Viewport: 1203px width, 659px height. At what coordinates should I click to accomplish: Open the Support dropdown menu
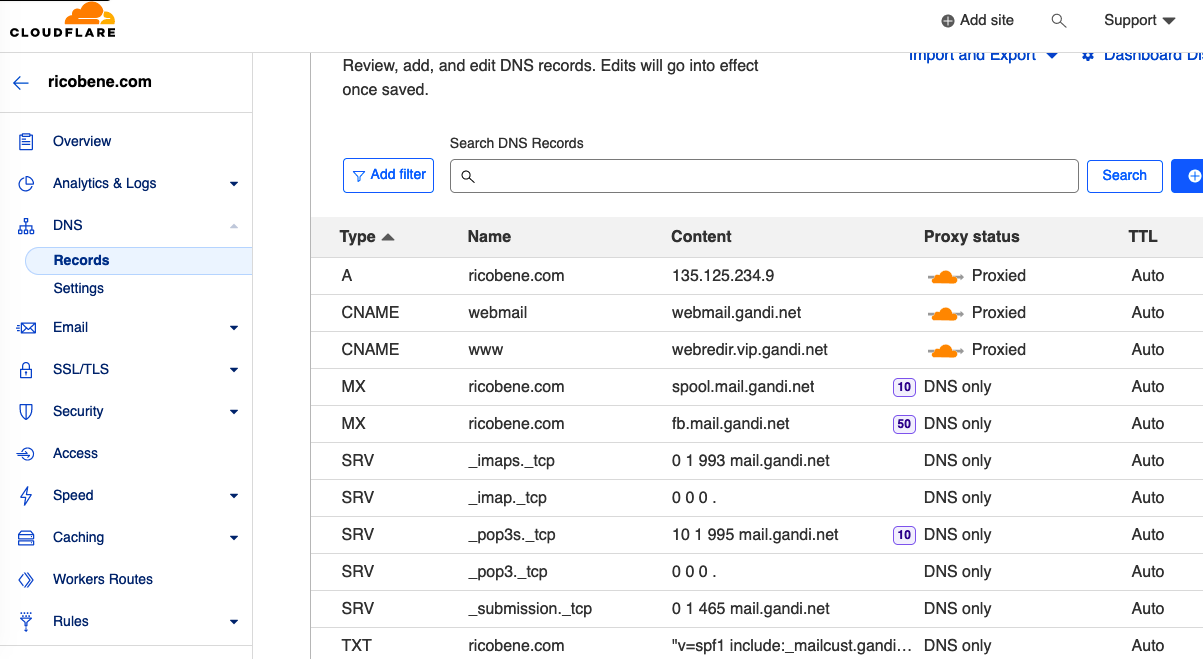1139,20
